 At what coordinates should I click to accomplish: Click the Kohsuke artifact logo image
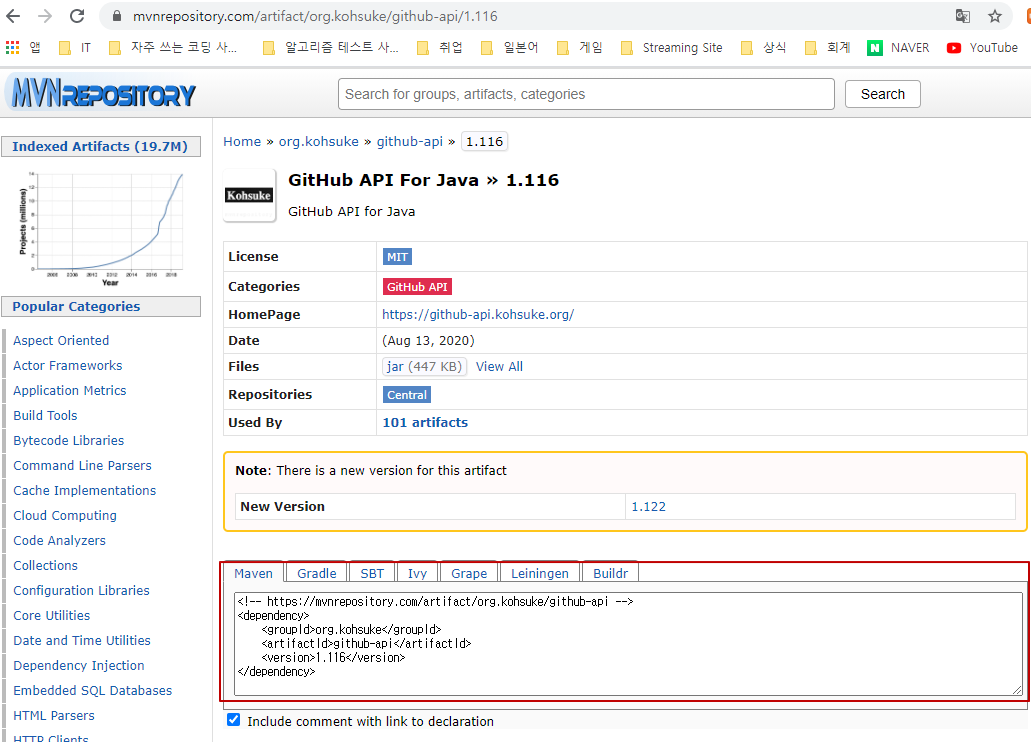point(249,195)
